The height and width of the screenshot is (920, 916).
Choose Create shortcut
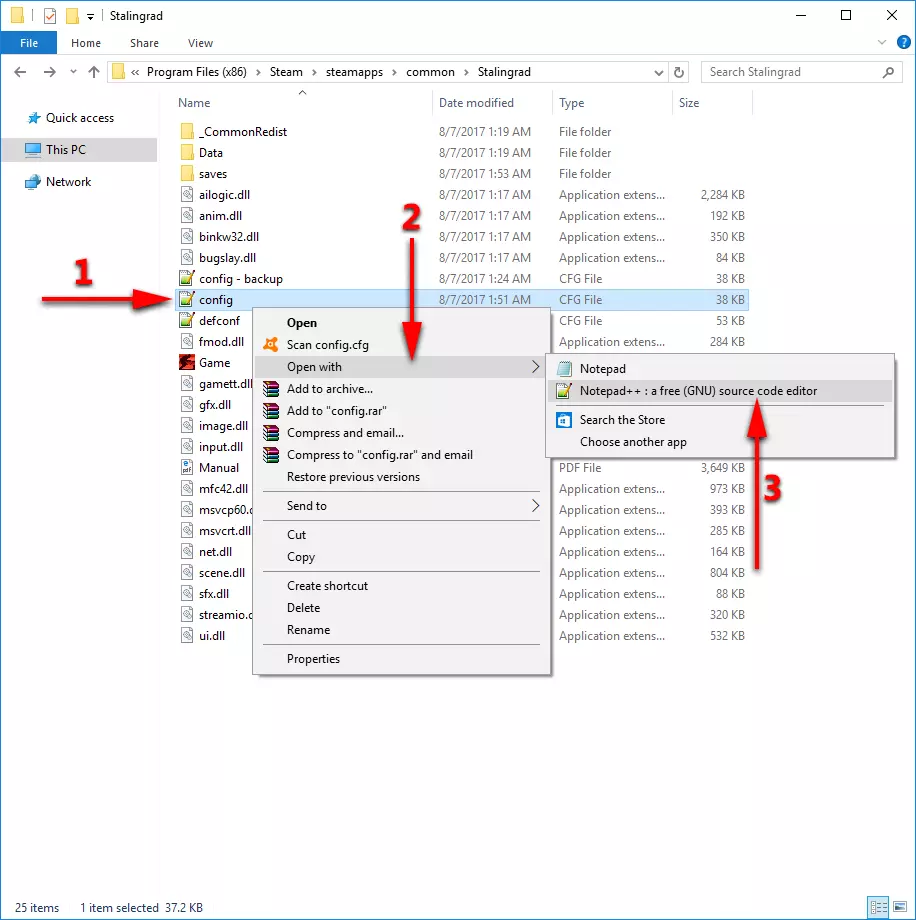[x=401, y=586]
